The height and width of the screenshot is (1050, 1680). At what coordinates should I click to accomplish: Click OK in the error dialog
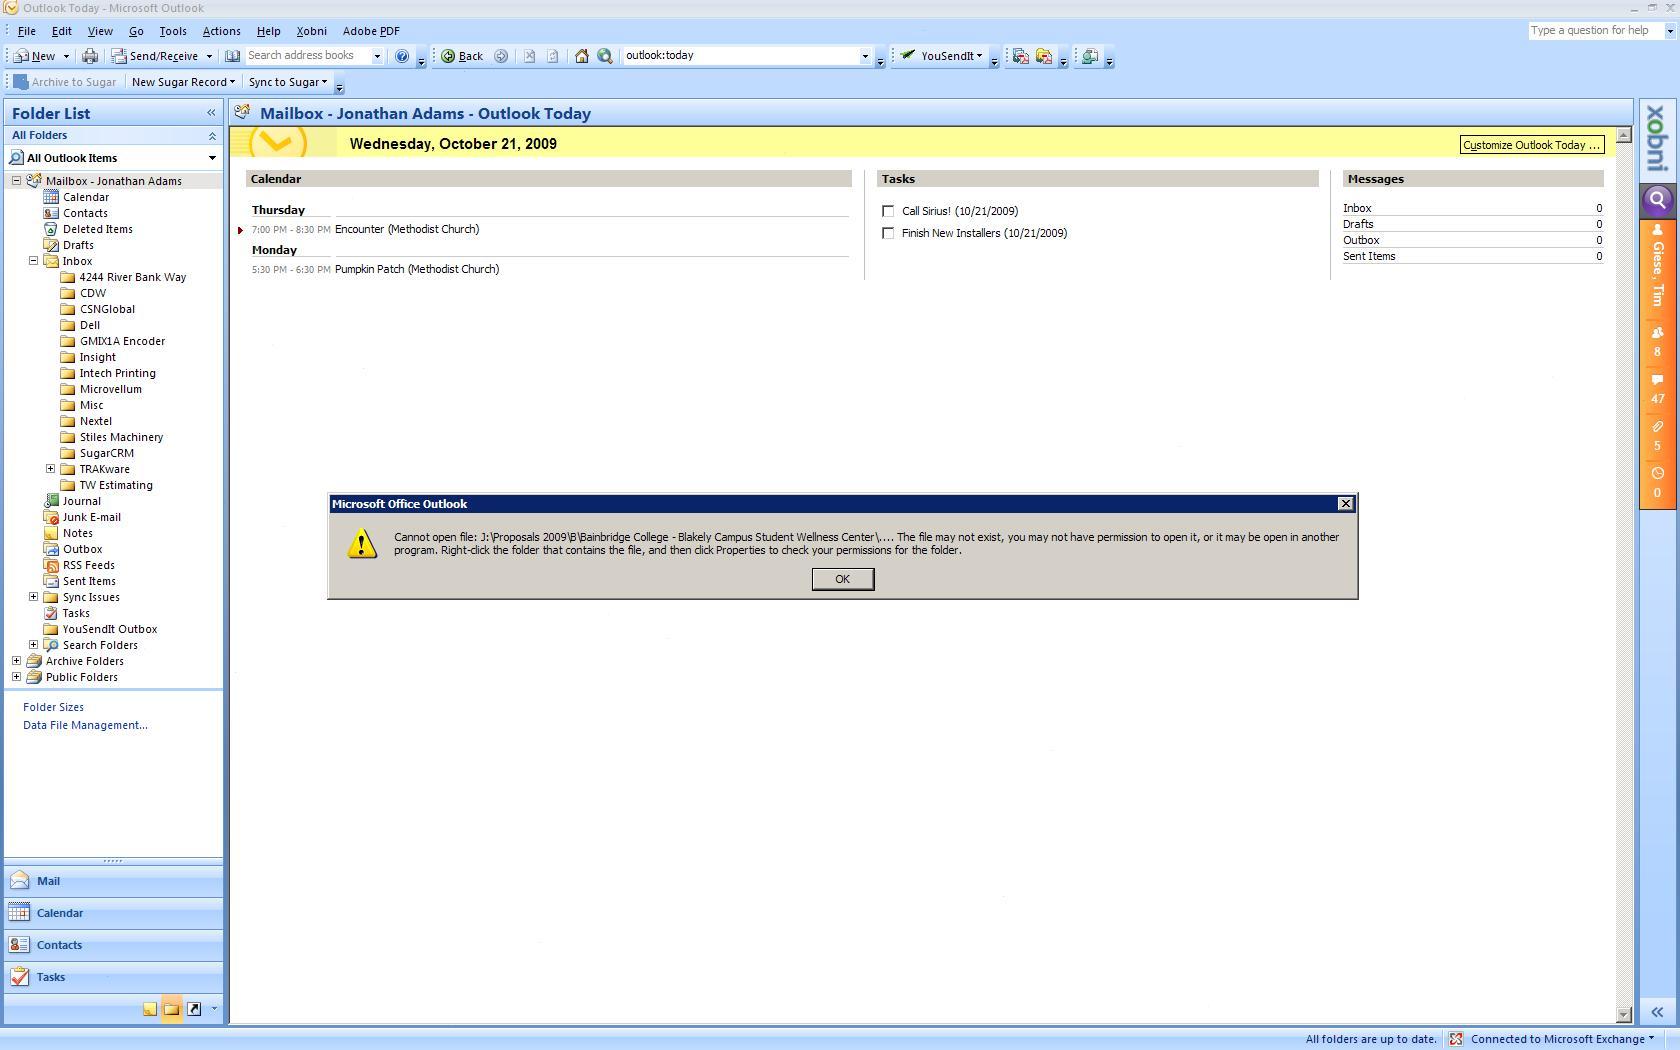coord(842,579)
